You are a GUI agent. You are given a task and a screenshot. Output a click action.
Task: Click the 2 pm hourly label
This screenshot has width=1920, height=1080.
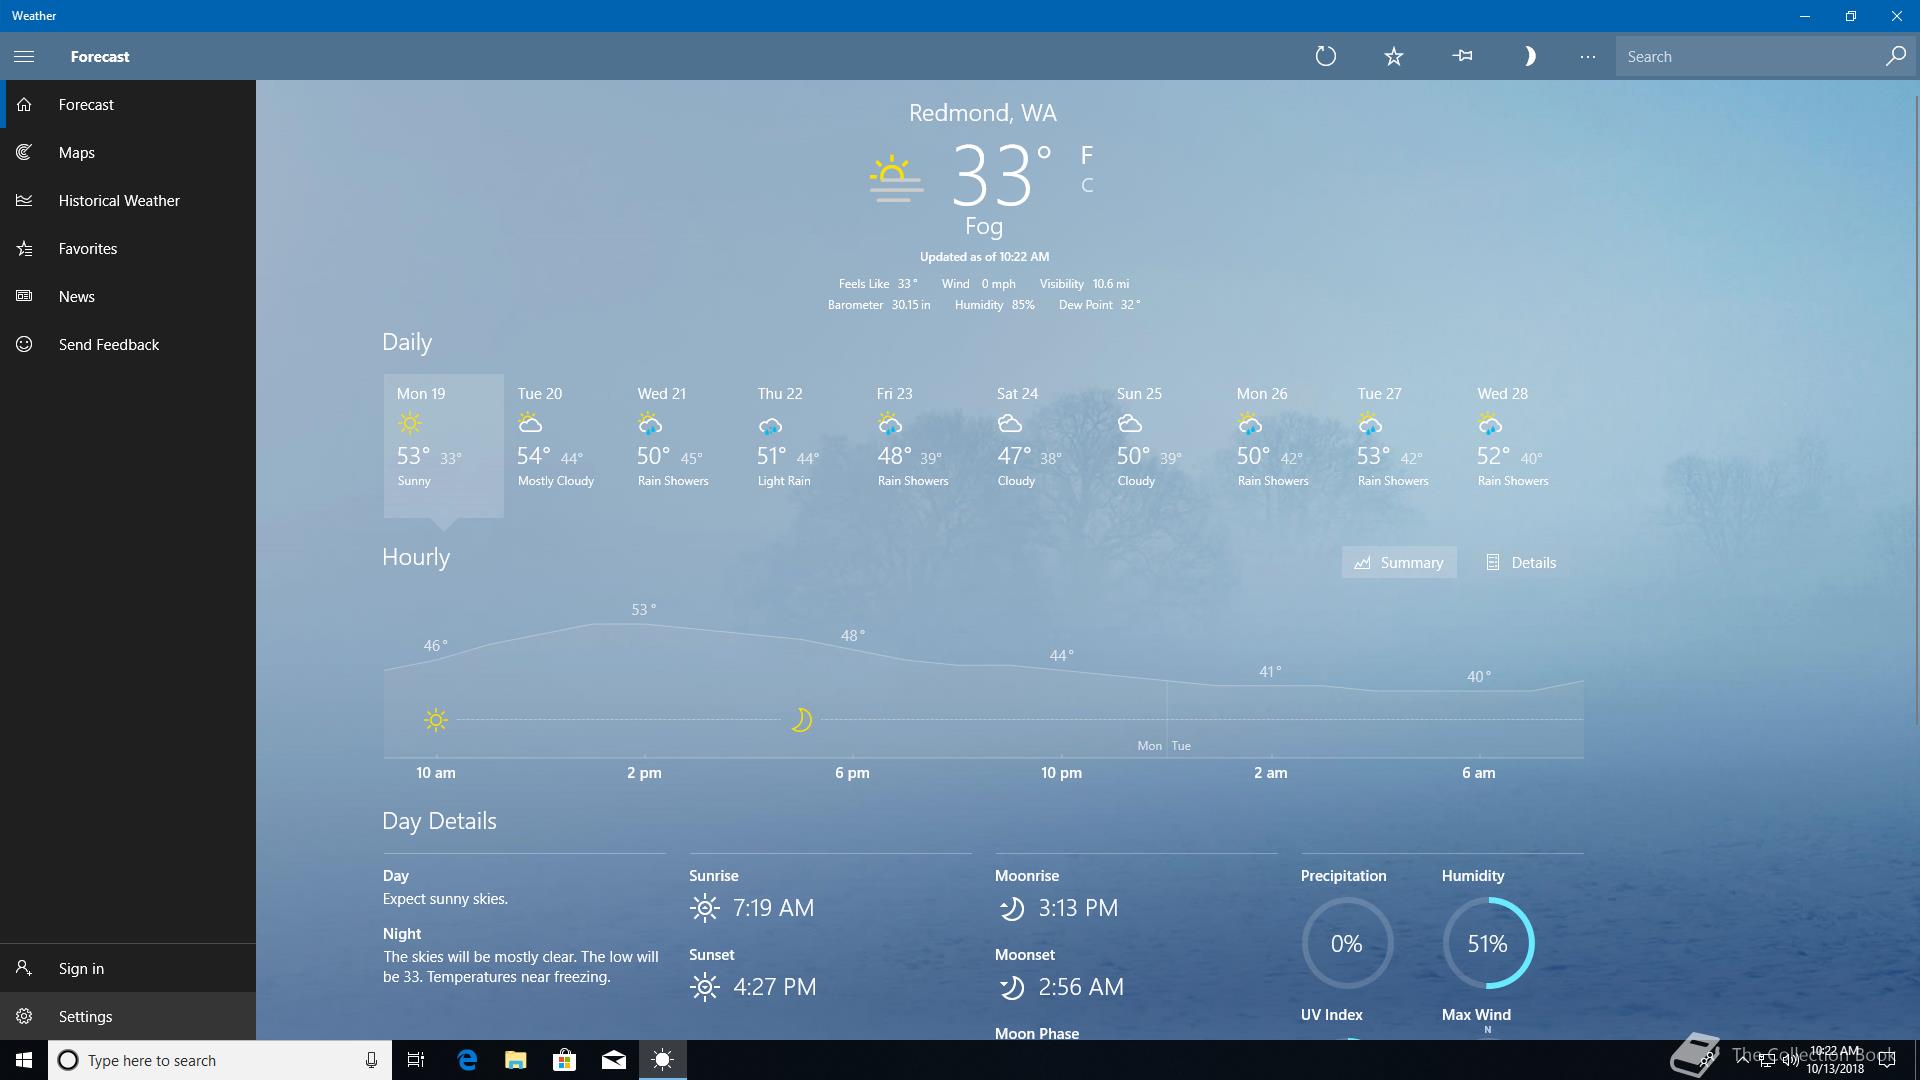[644, 772]
